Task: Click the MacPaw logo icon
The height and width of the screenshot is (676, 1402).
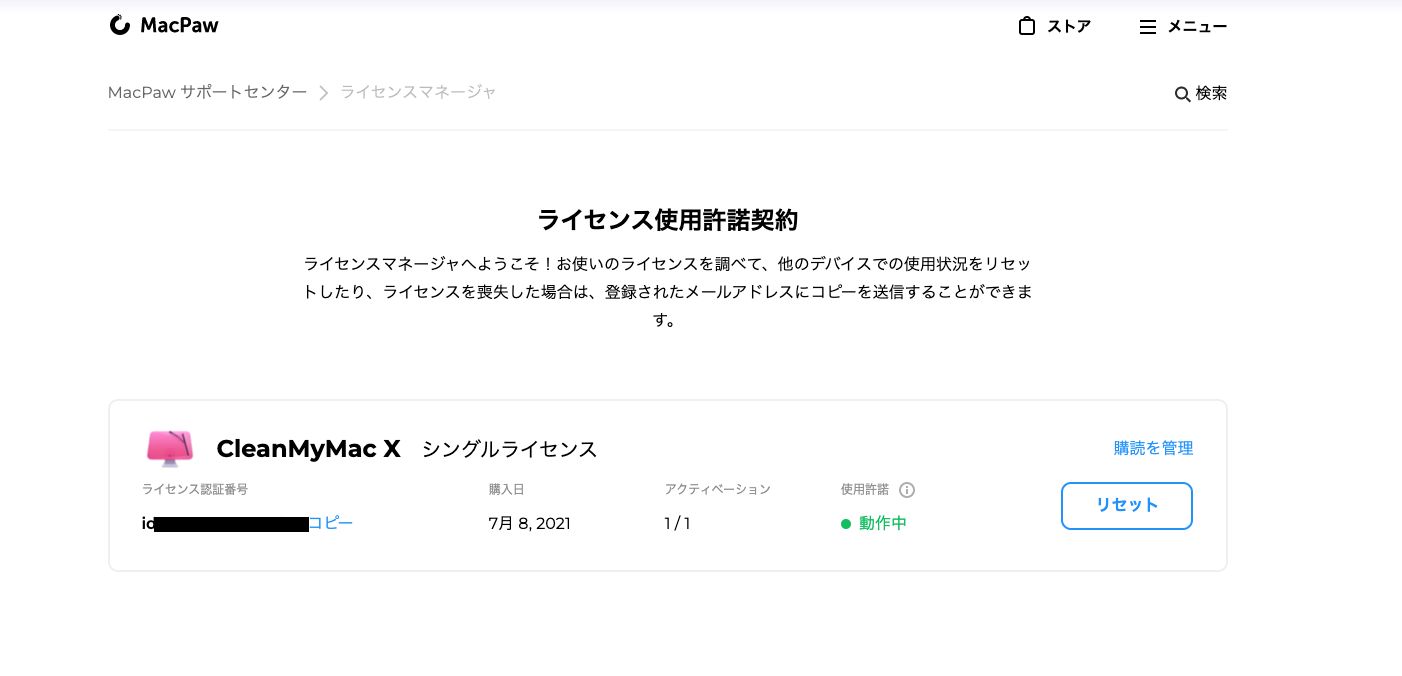Action: [x=120, y=26]
